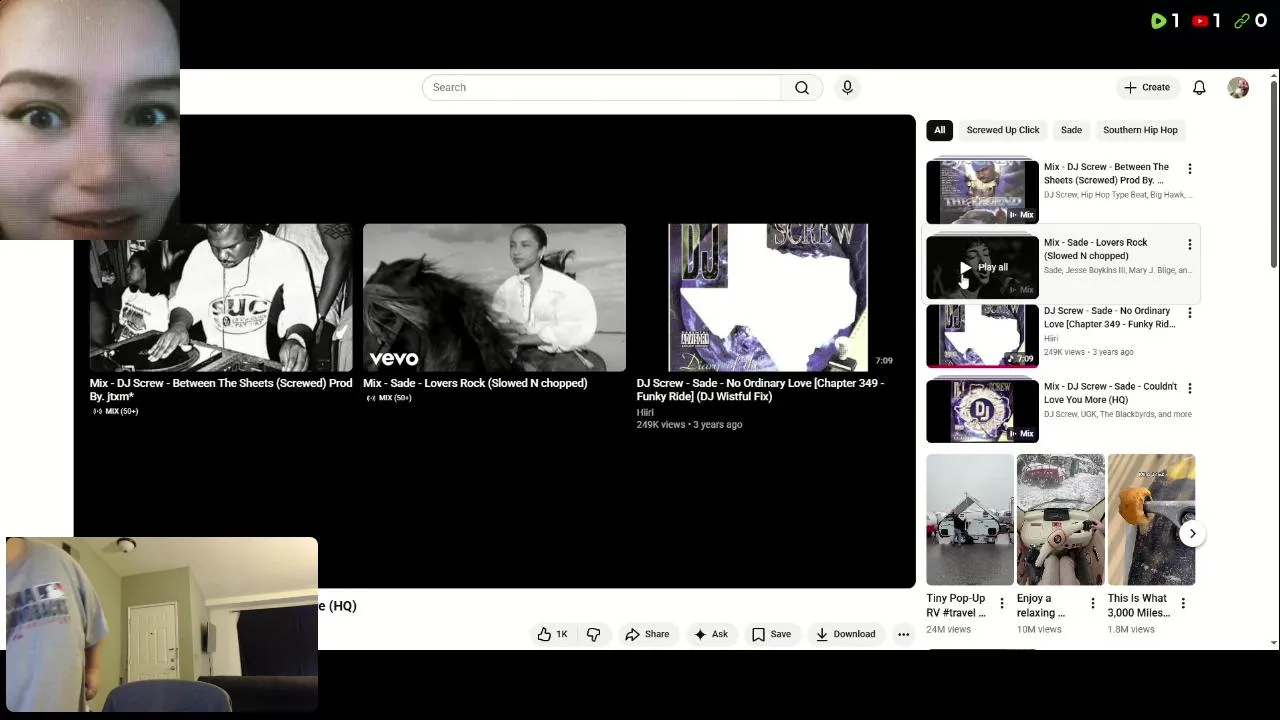Open more actions ellipsis below video
The width and height of the screenshot is (1280, 720).
point(903,634)
